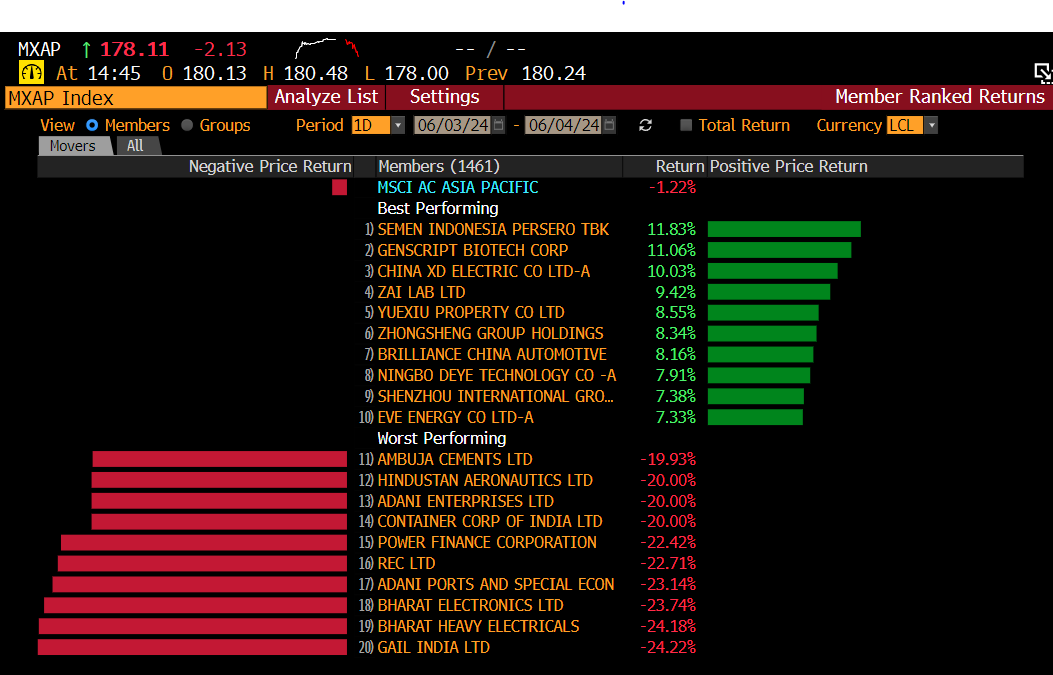Open the end date calendar icon
Viewport: 1053px width, 675px height.
(609, 125)
